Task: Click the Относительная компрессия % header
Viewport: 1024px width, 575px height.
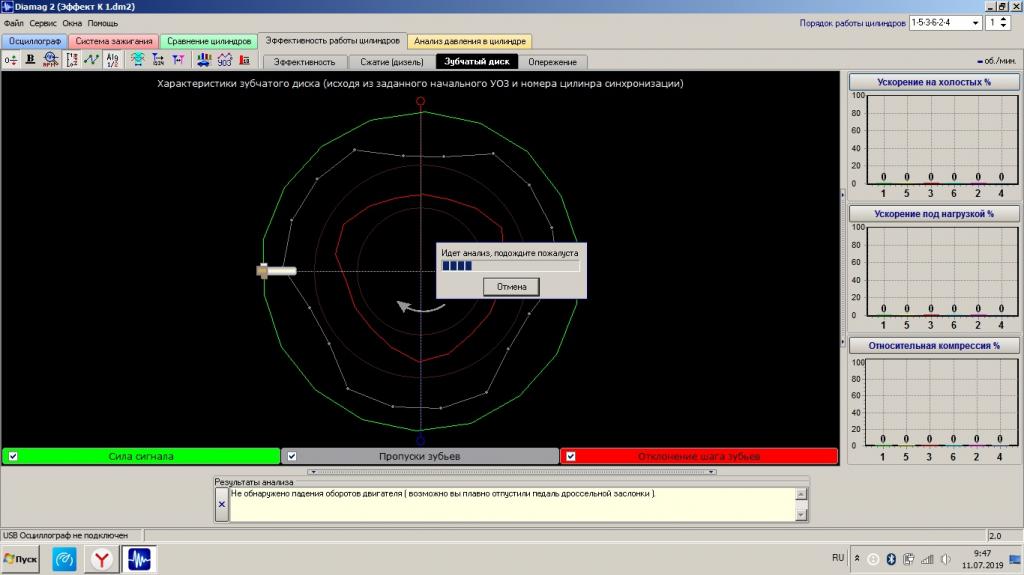Action: 934,346
